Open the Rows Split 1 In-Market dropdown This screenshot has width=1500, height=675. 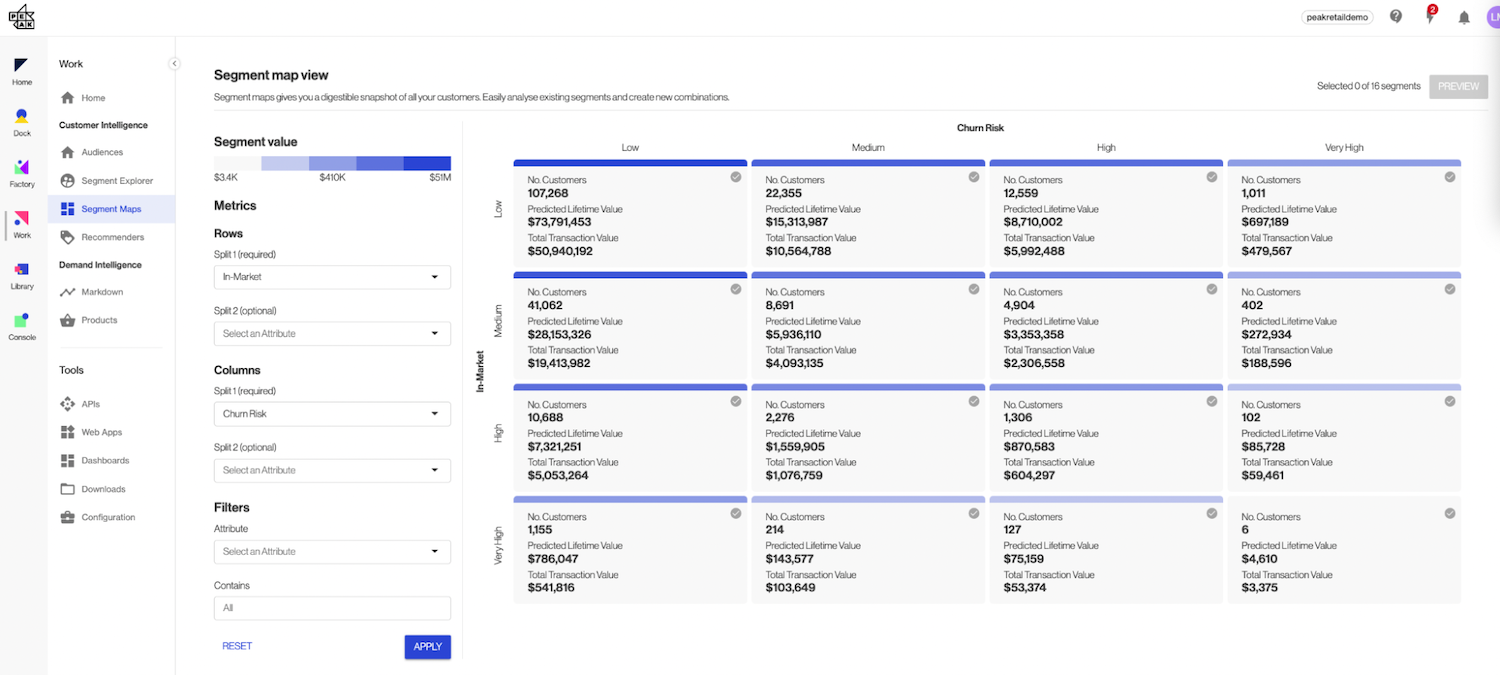click(x=331, y=277)
